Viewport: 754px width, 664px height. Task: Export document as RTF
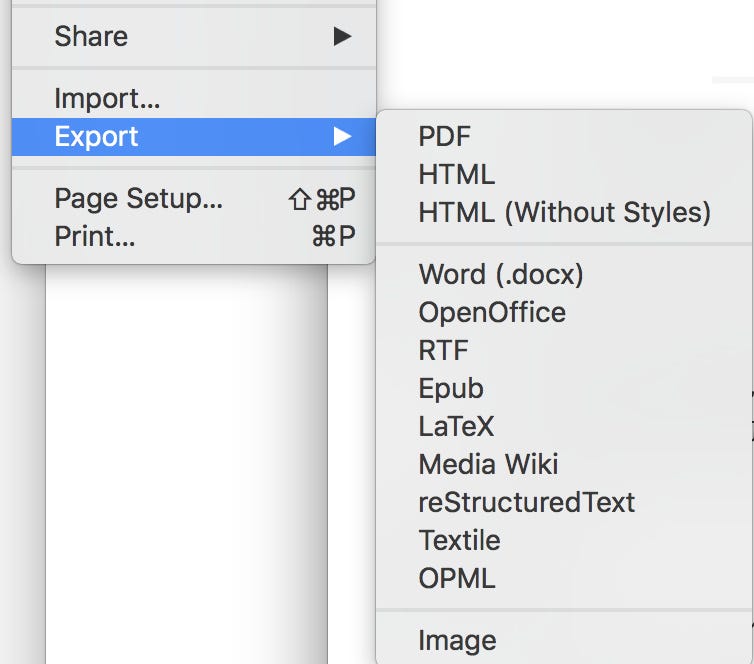point(564,350)
